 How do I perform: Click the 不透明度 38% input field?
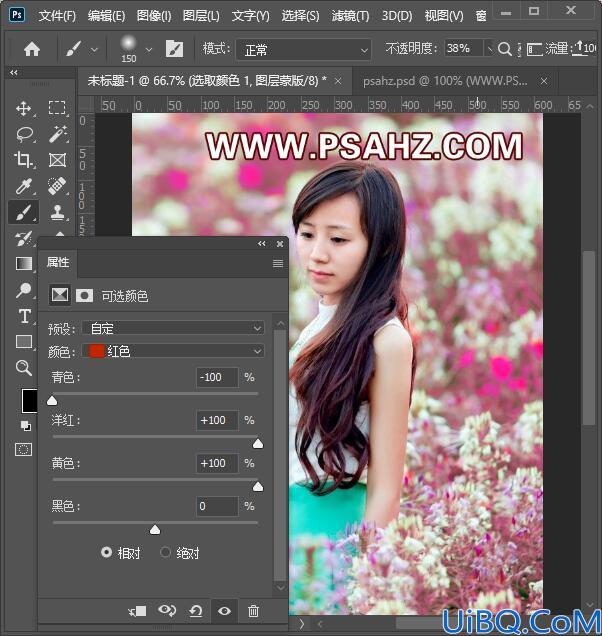pyautogui.click(x=464, y=49)
